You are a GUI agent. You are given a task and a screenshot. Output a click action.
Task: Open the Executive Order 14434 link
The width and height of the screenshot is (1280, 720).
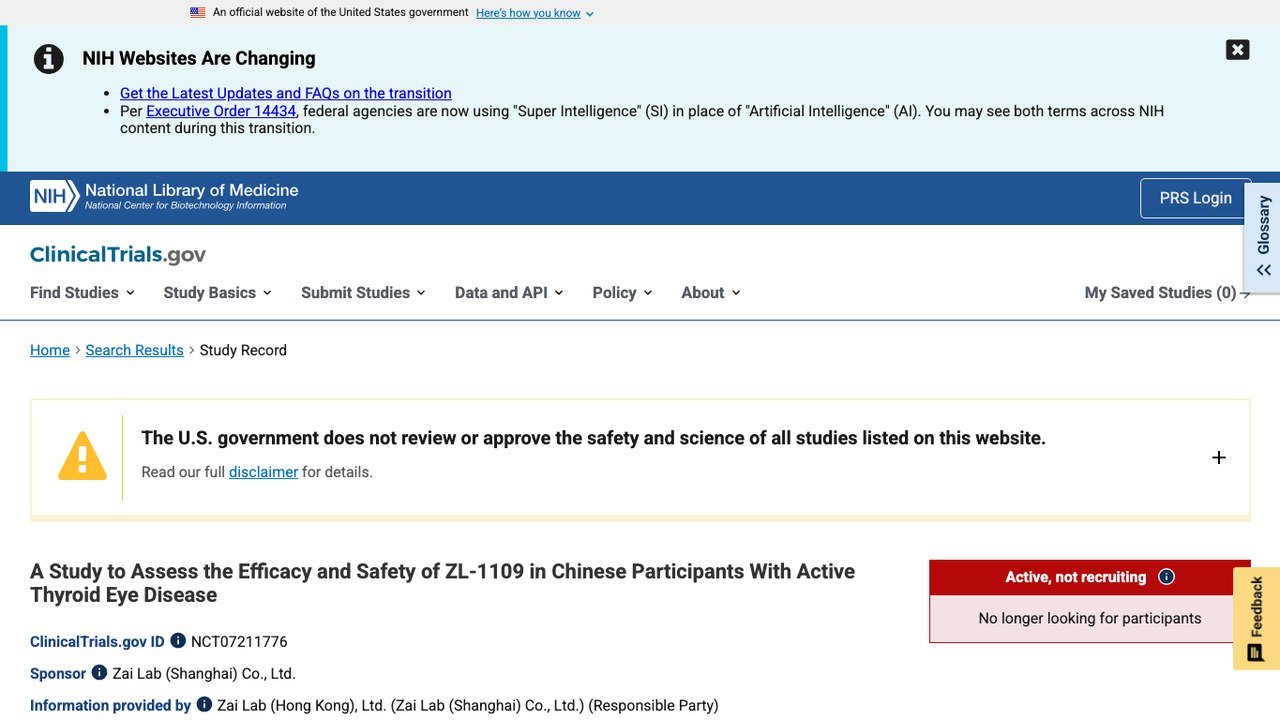point(221,111)
